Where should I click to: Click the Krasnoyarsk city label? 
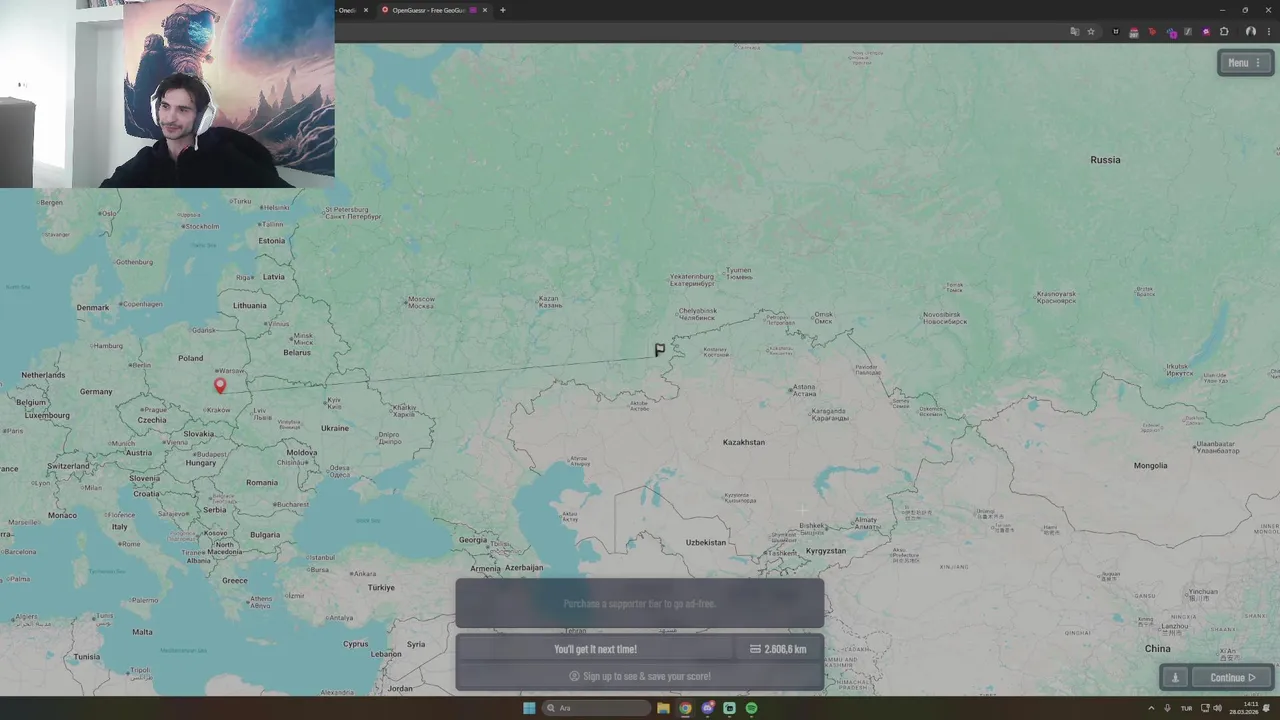pos(1056,297)
